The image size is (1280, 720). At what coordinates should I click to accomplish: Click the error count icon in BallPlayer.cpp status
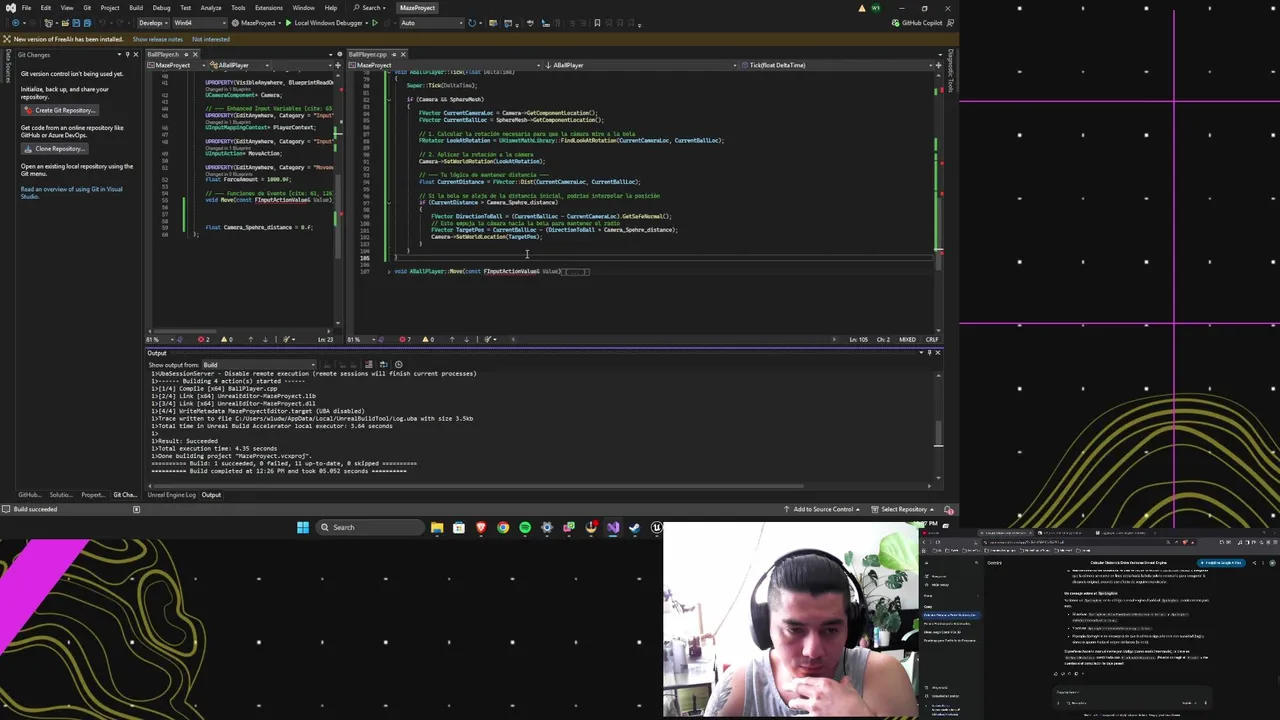pyautogui.click(x=405, y=339)
